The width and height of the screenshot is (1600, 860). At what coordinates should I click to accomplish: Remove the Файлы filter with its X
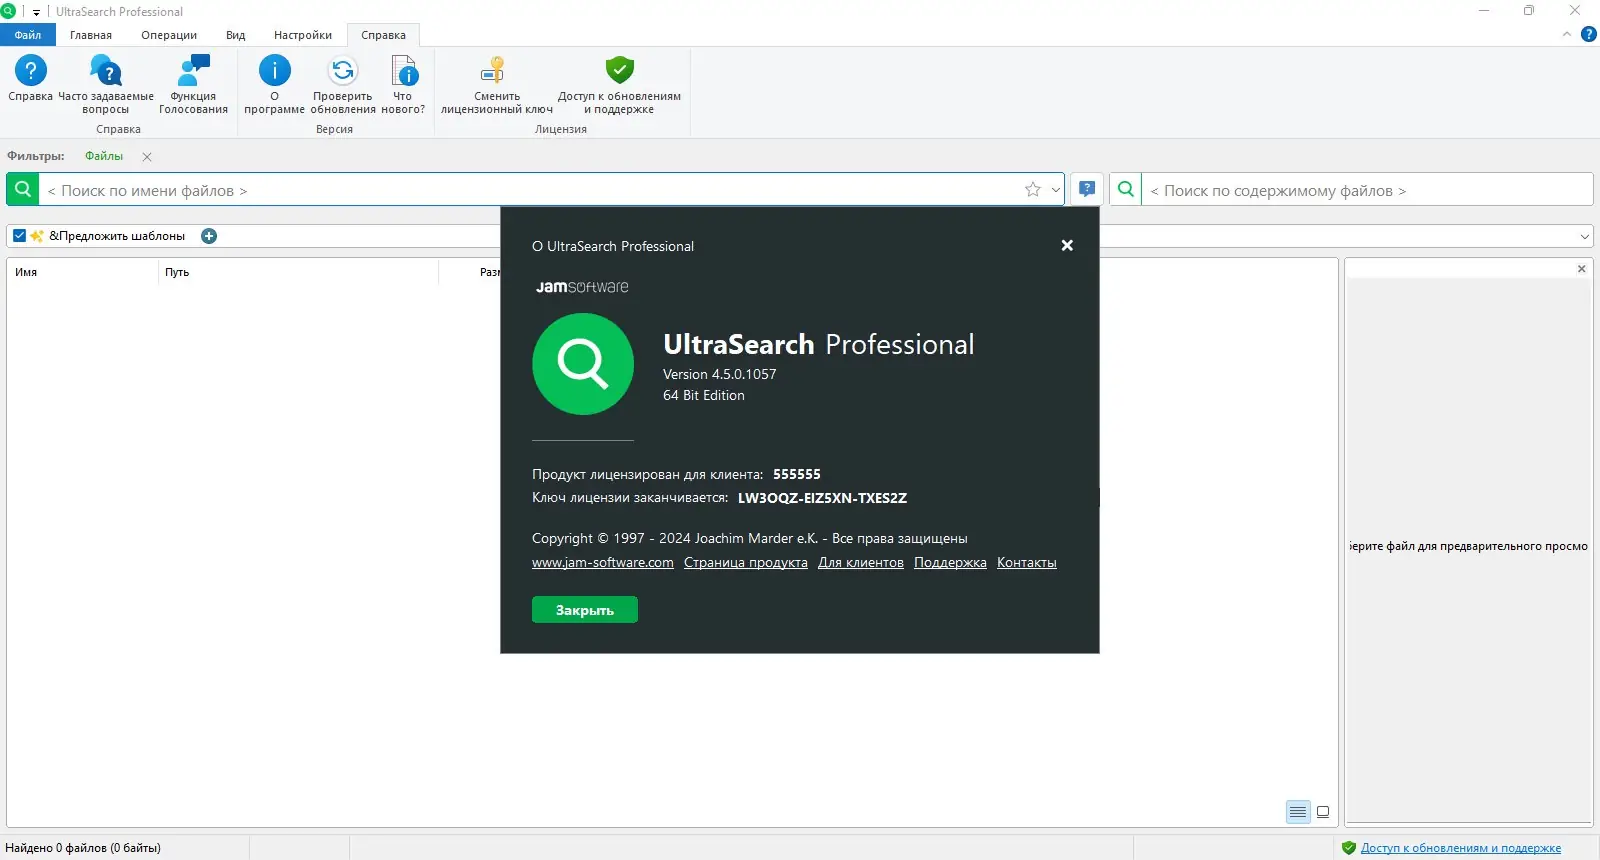[147, 157]
